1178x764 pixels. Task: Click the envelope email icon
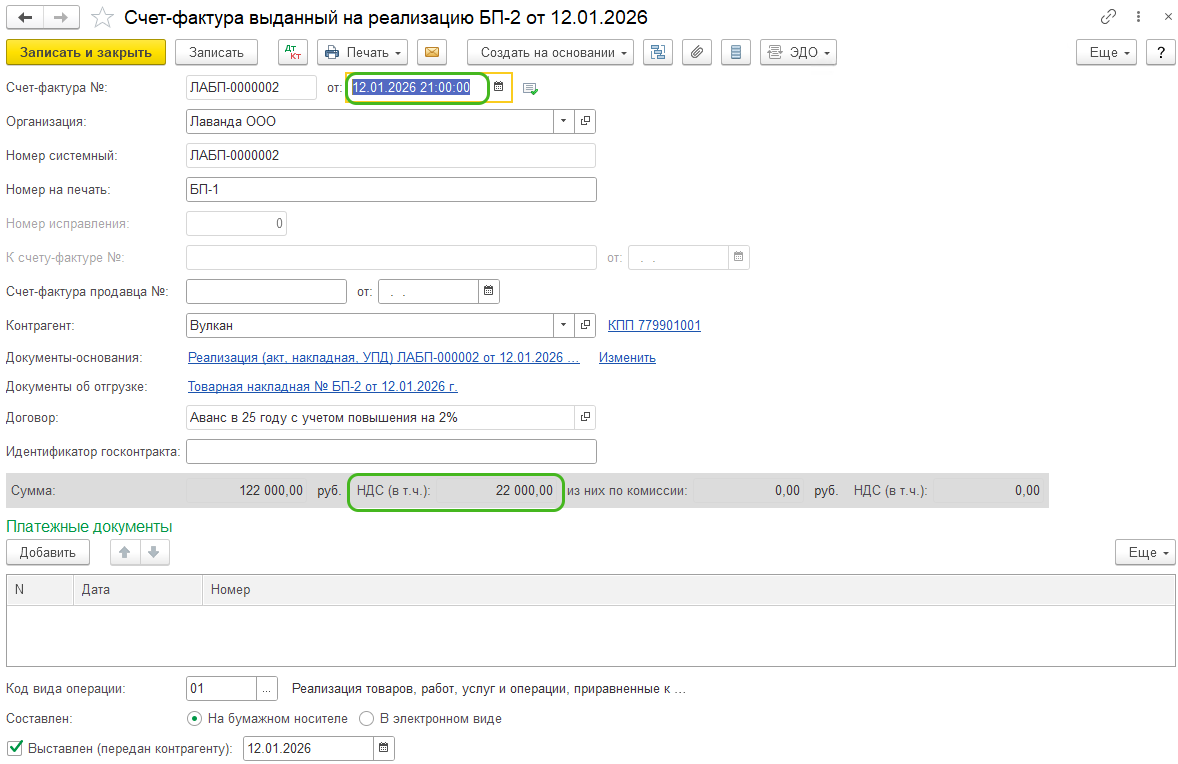[x=432, y=52]
